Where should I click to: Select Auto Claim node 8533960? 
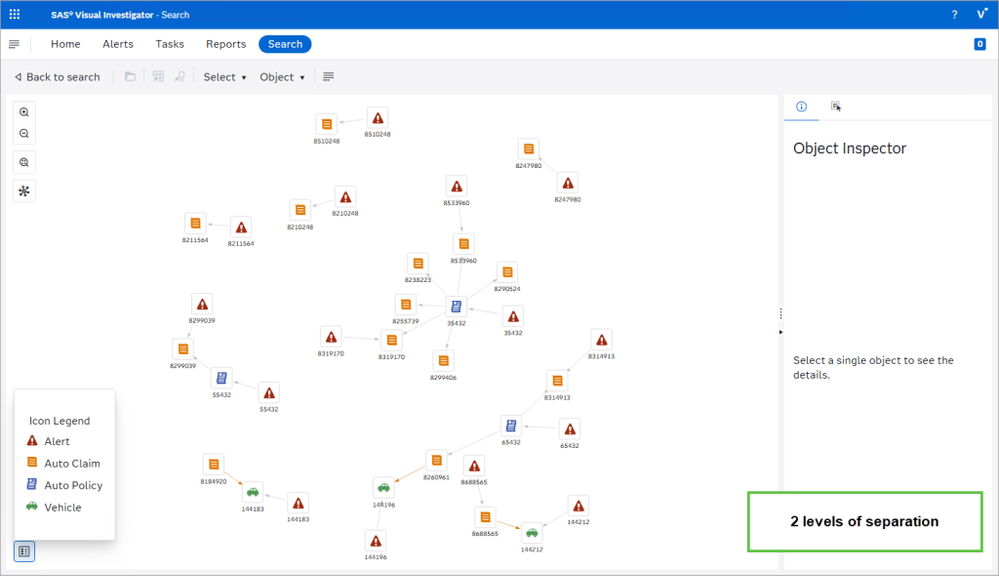pyautogui.click(x=464, y=244)
